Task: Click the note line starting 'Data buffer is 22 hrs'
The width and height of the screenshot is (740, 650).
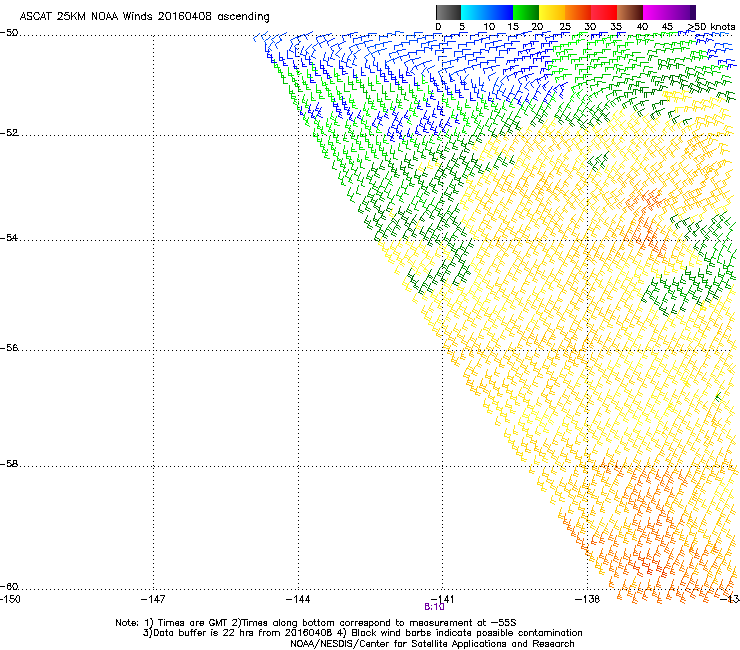Action: [x=362, y=633]
